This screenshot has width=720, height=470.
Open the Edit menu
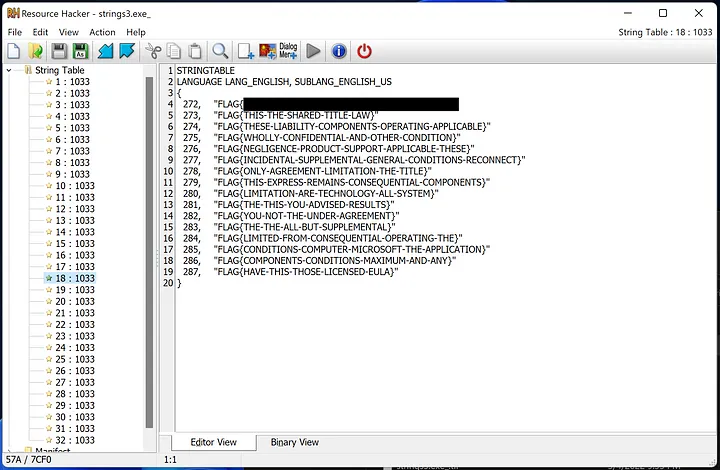tap(40, 32)
